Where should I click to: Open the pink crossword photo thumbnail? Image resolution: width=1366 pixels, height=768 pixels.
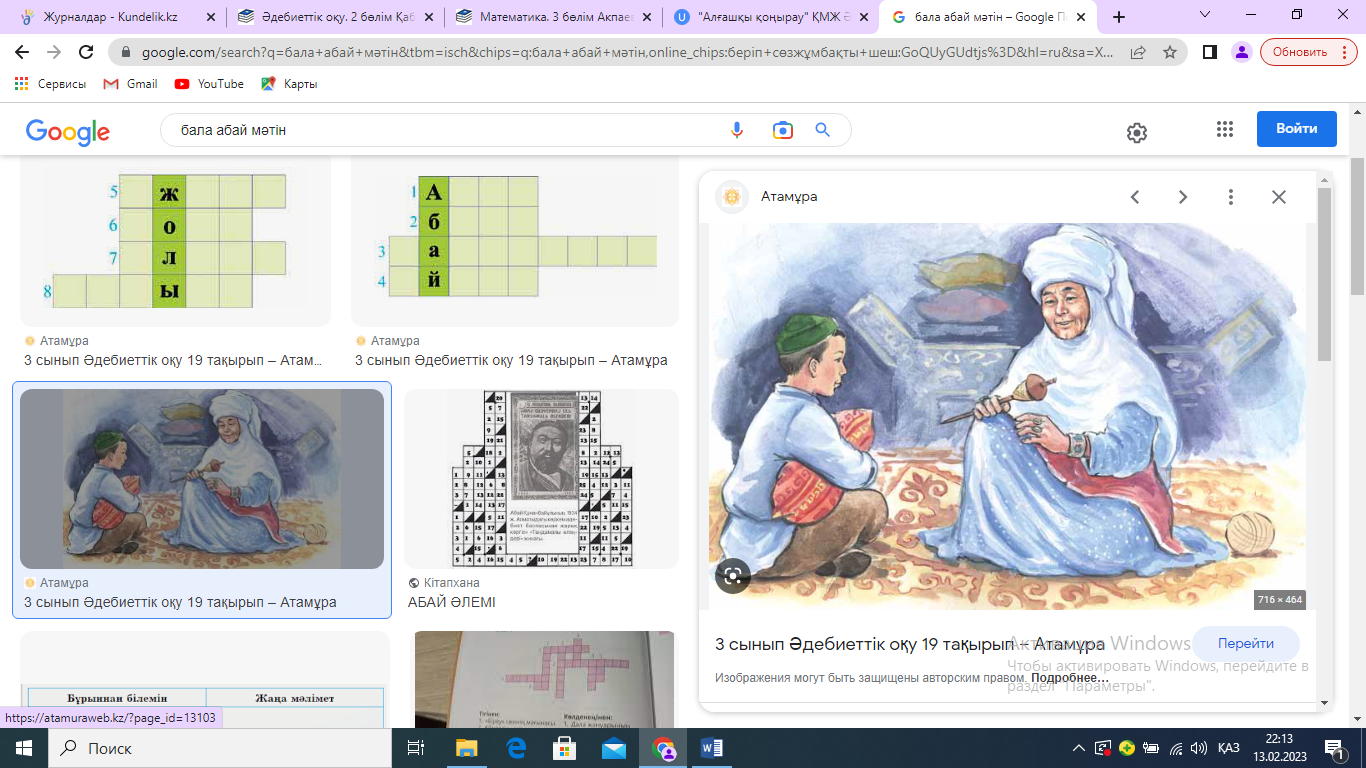click(545, 679)
